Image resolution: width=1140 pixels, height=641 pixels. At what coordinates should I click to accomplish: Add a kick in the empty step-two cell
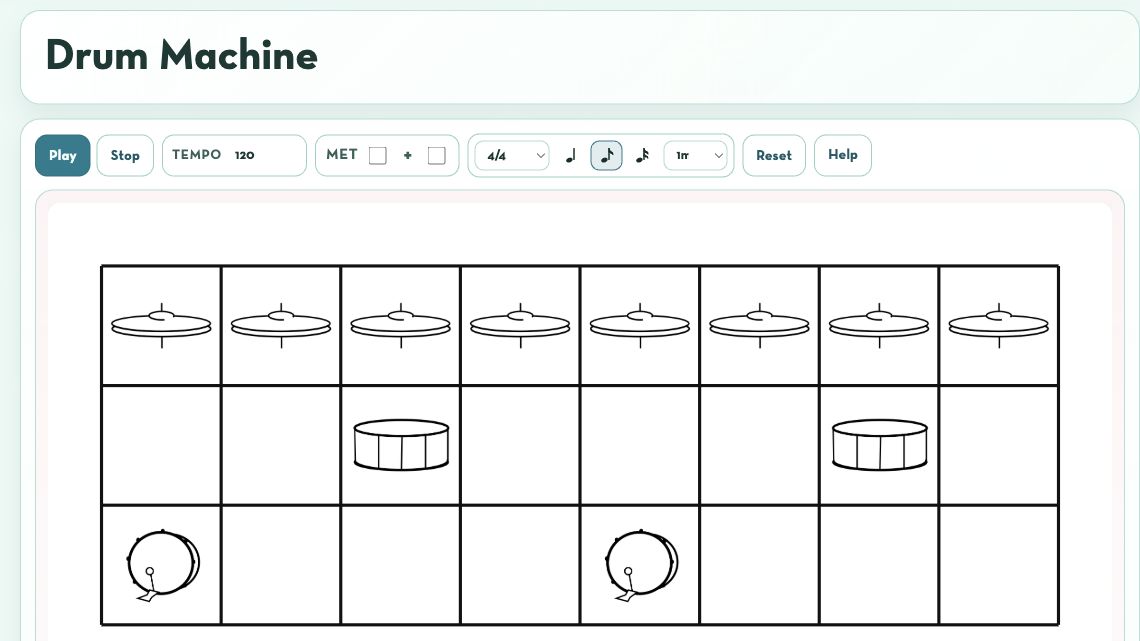(x=281, y=565)
